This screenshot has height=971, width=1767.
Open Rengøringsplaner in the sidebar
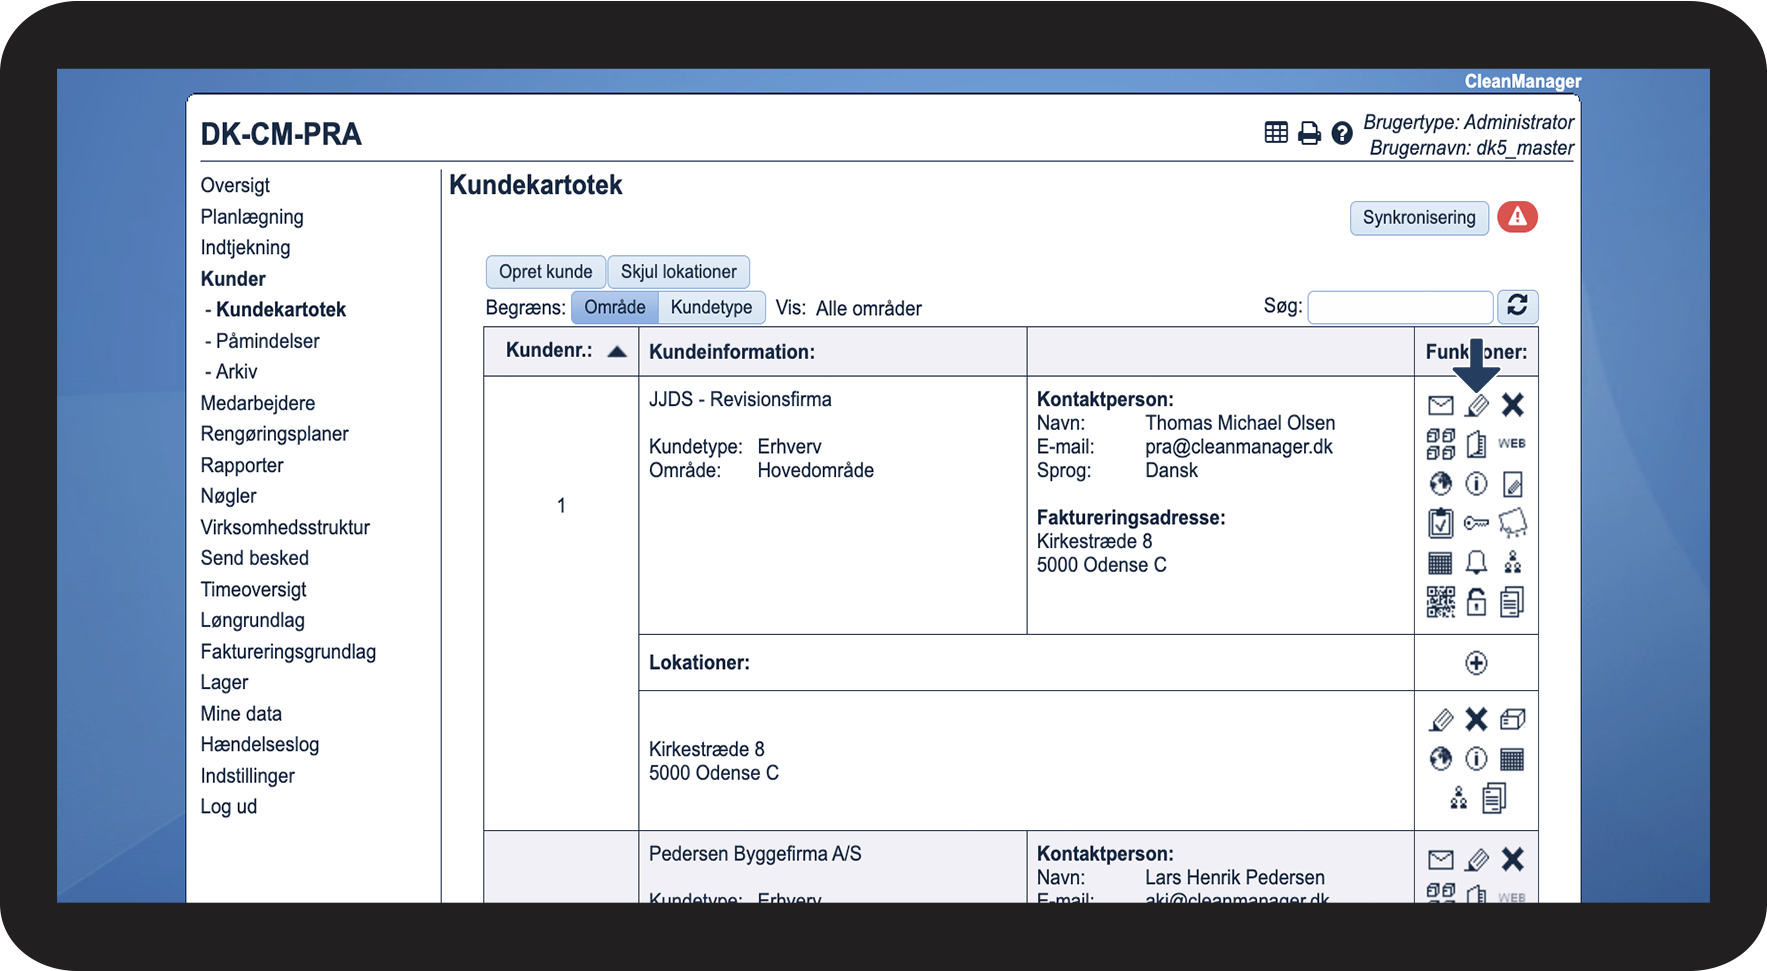tap(275, 434)
